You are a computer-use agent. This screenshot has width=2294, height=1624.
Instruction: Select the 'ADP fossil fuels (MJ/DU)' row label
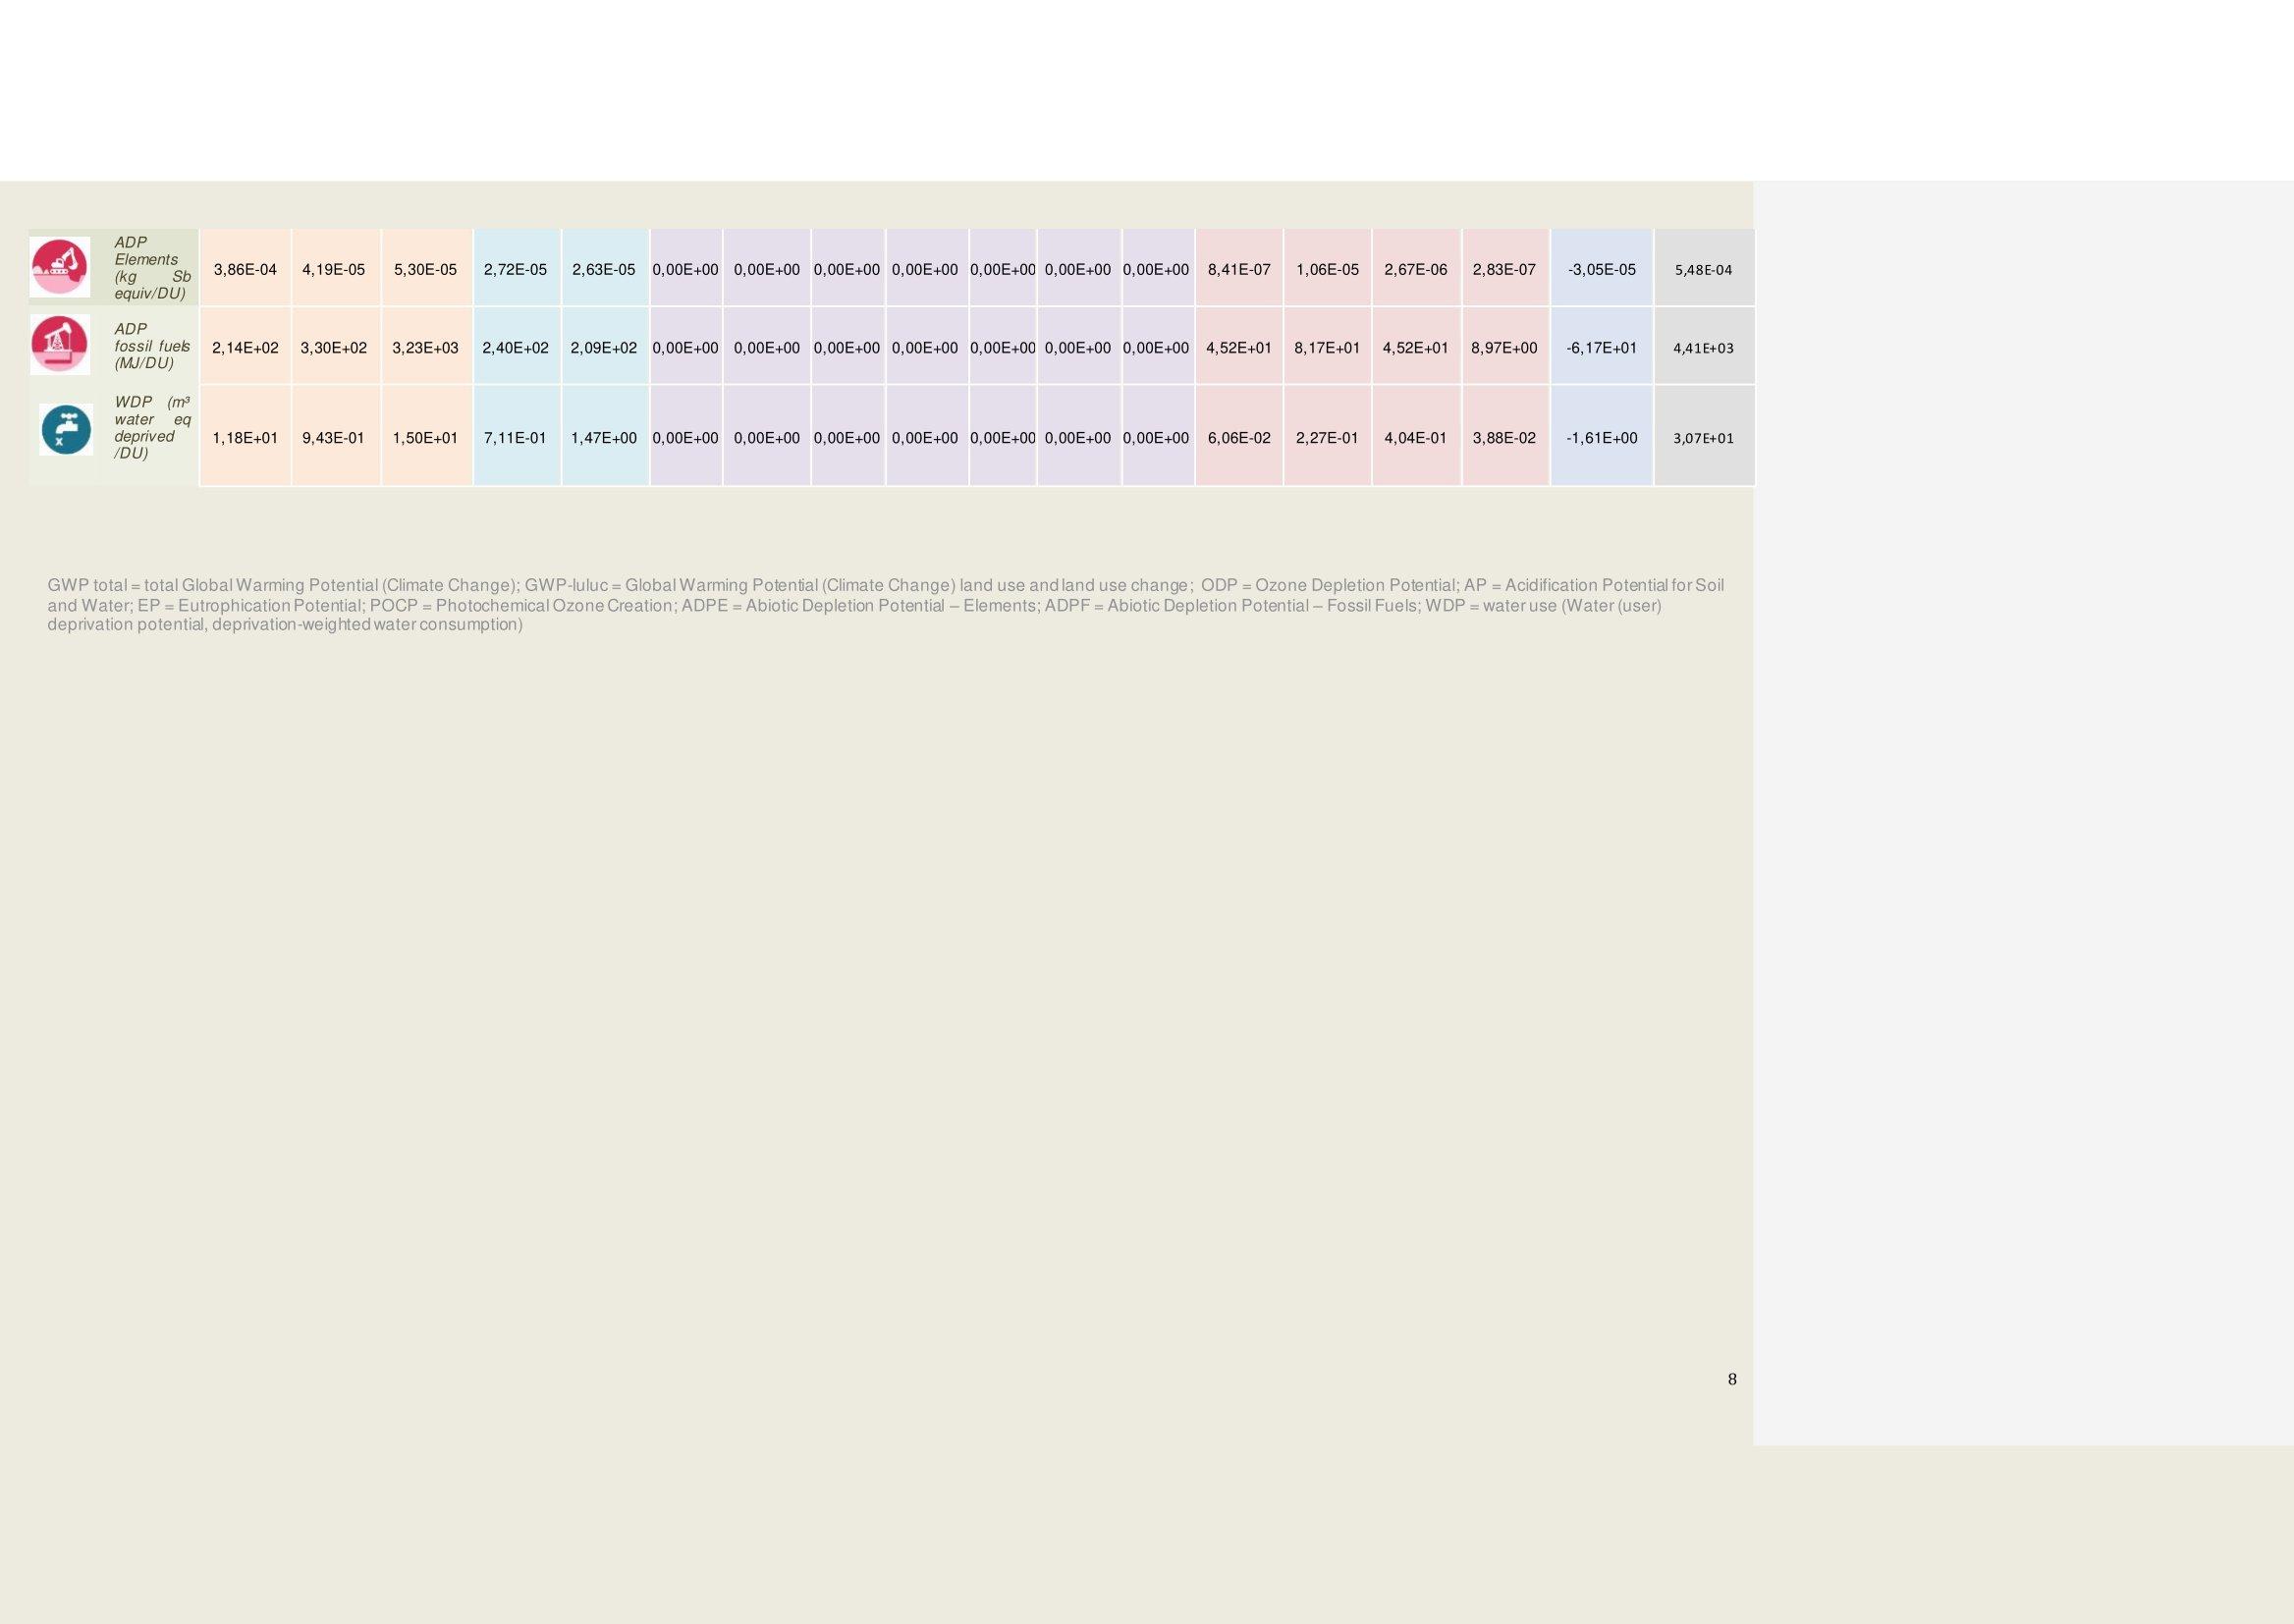point(152,346)
